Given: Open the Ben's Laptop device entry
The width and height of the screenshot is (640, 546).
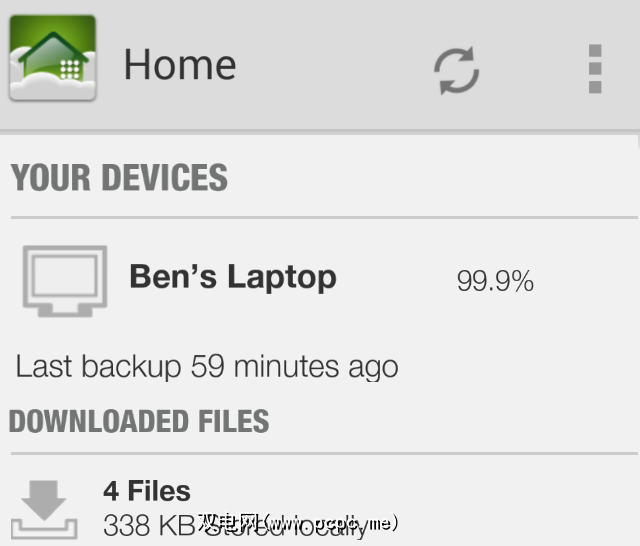Looking at the screenshot, I should pyautogui.click(x=233, y=277).
